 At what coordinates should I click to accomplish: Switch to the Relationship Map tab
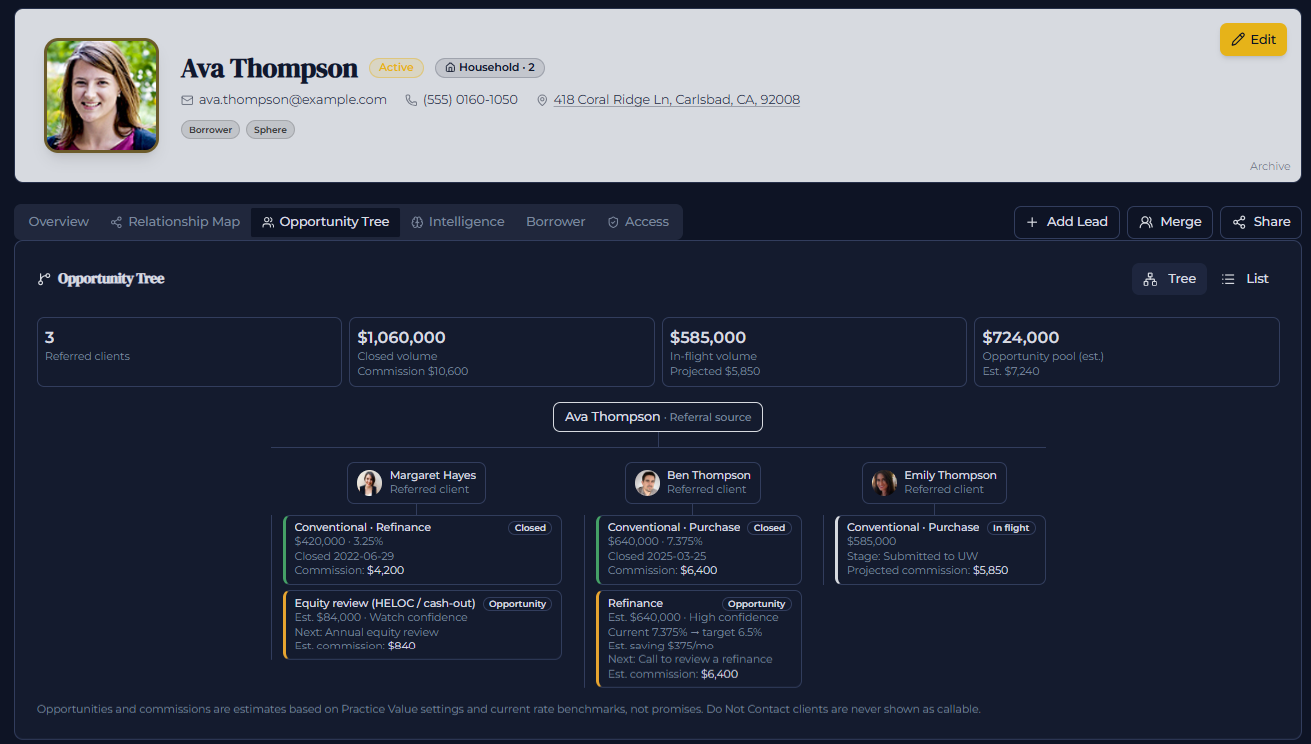coord(175,222)
